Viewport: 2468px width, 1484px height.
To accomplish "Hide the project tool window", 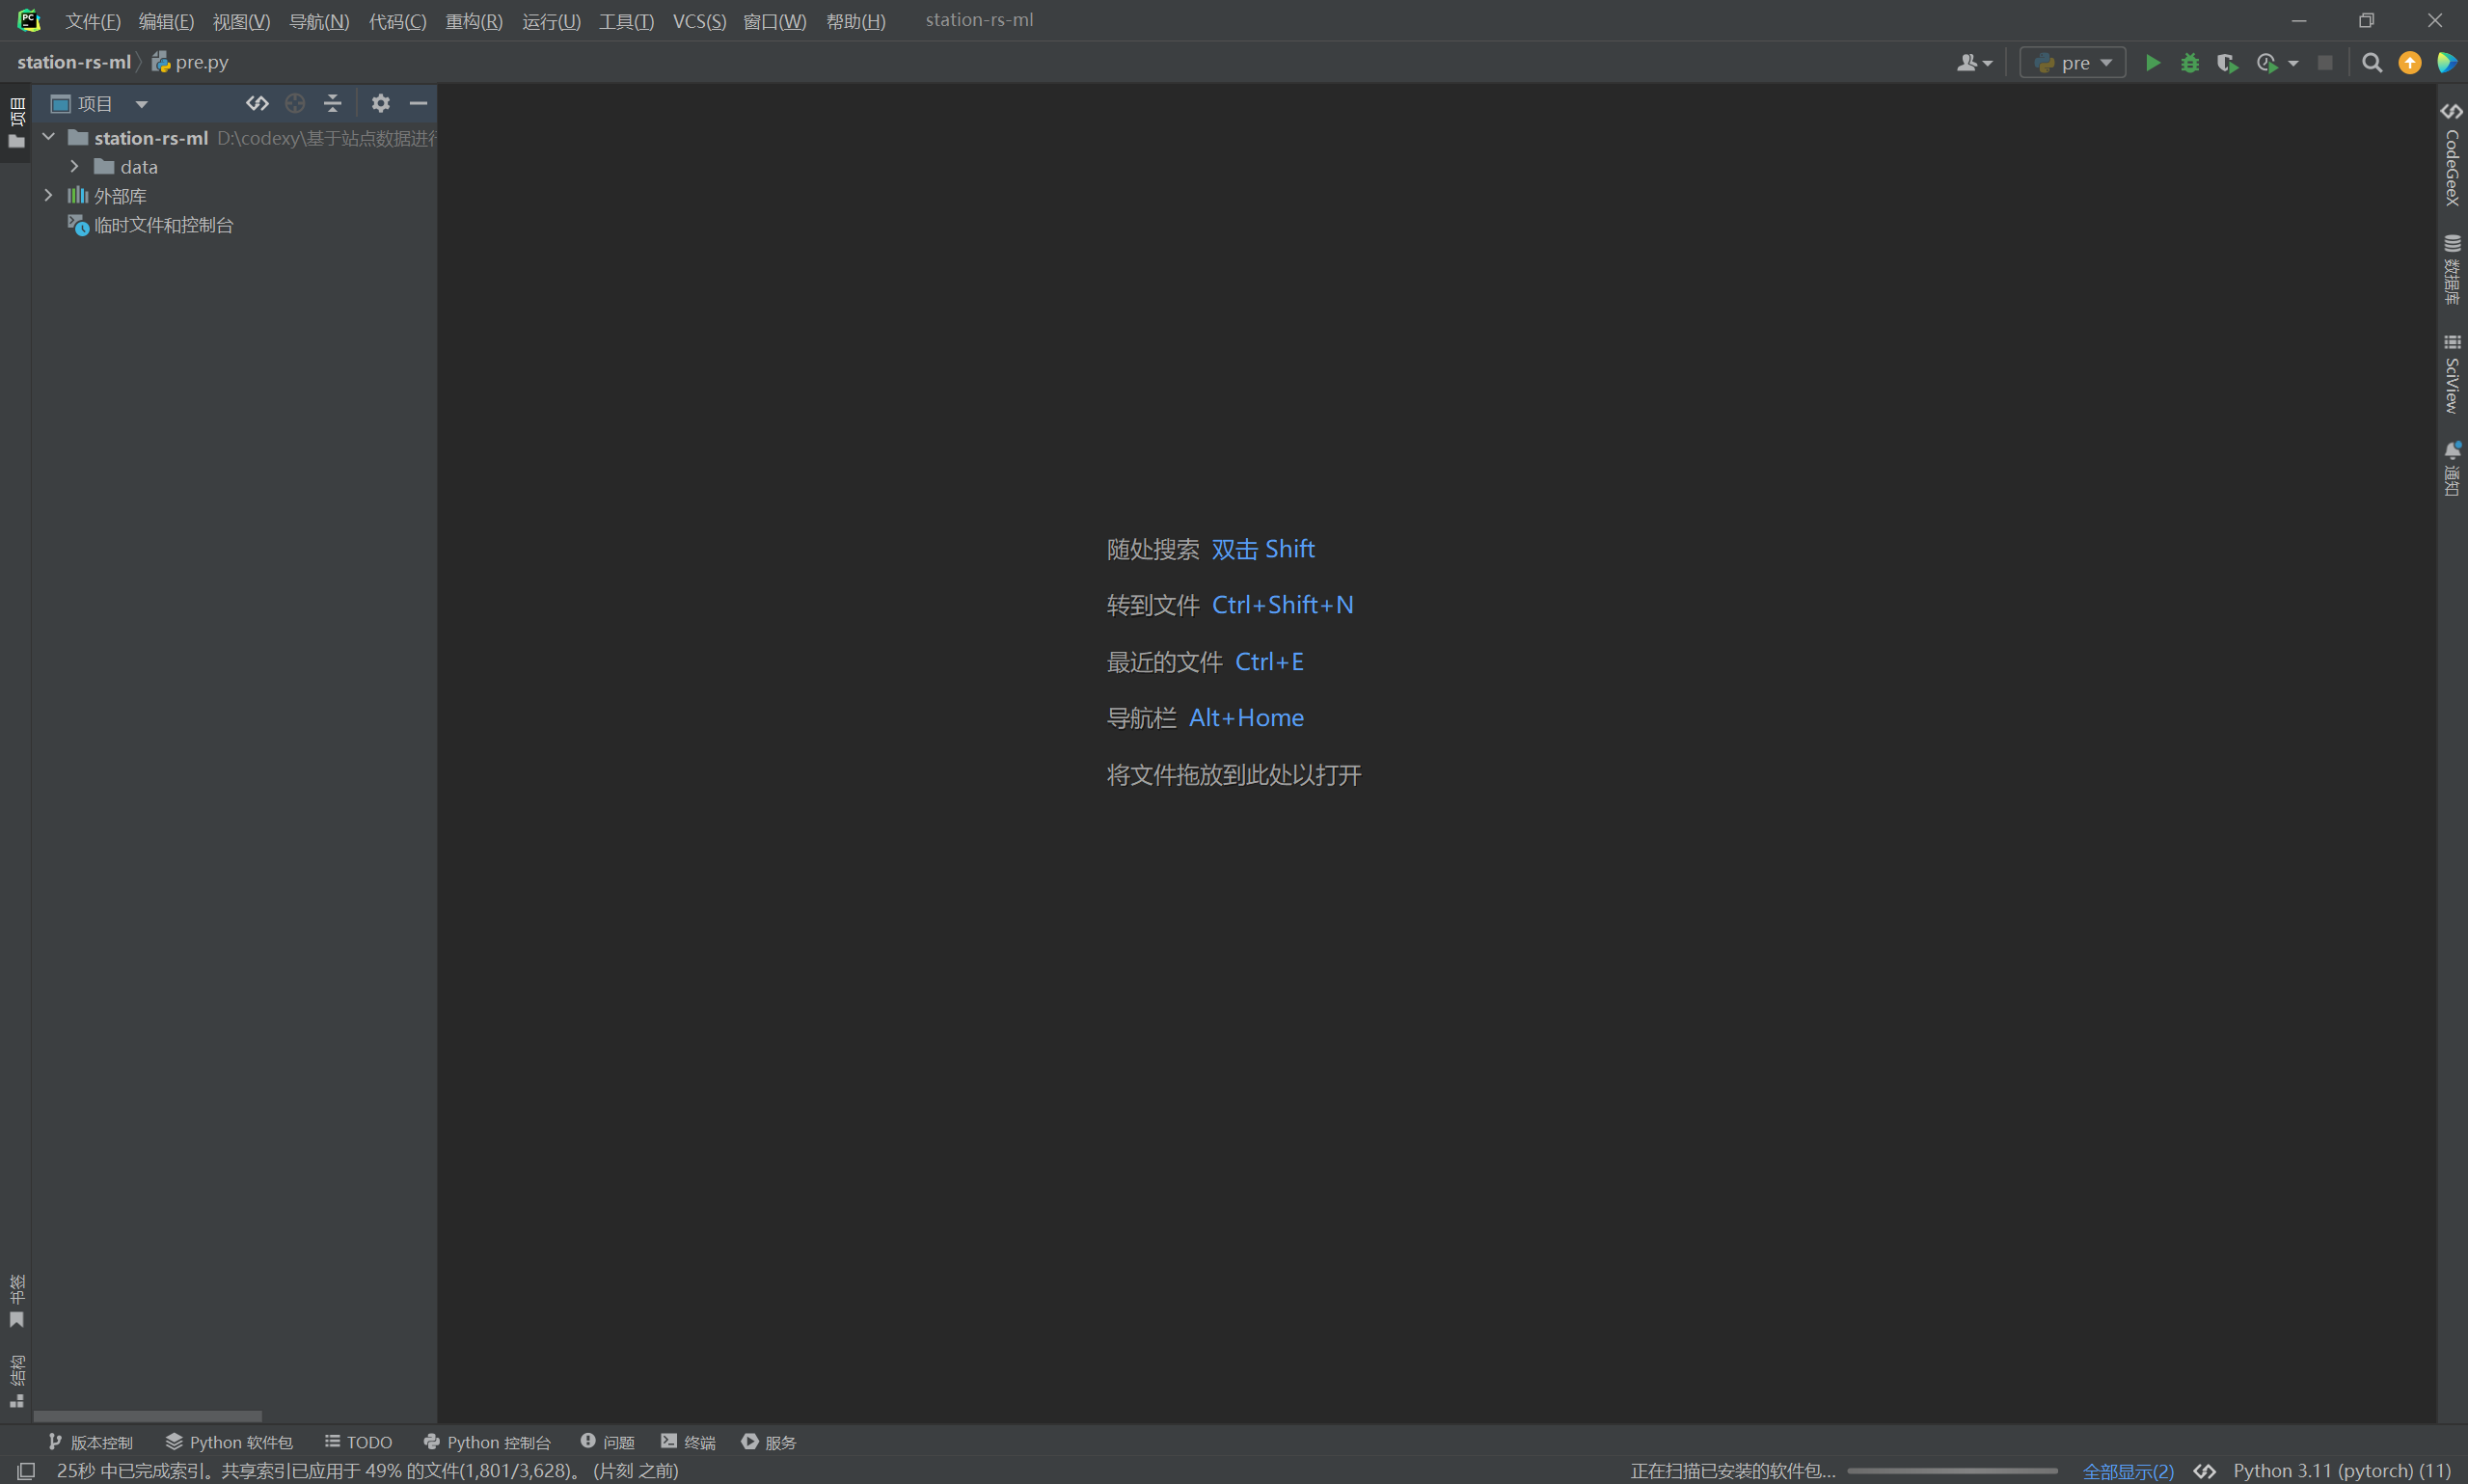I will point(418,103).
